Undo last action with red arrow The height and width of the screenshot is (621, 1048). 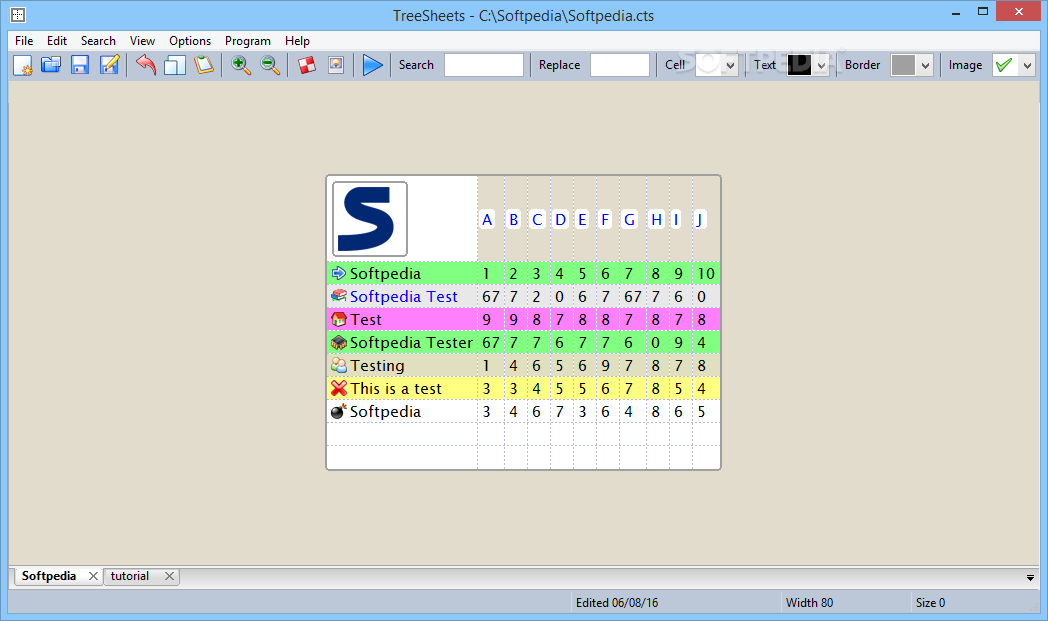tap(146, 65)
